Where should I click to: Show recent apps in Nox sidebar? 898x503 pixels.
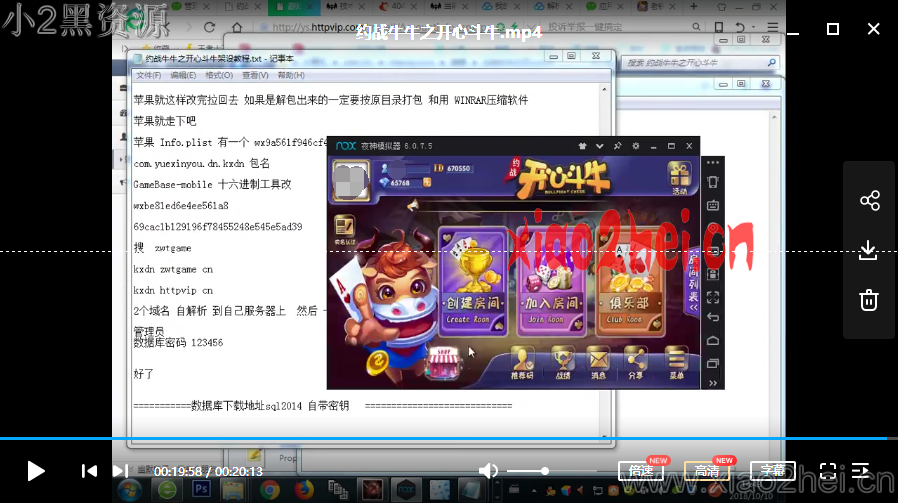[x=713, y=363]
